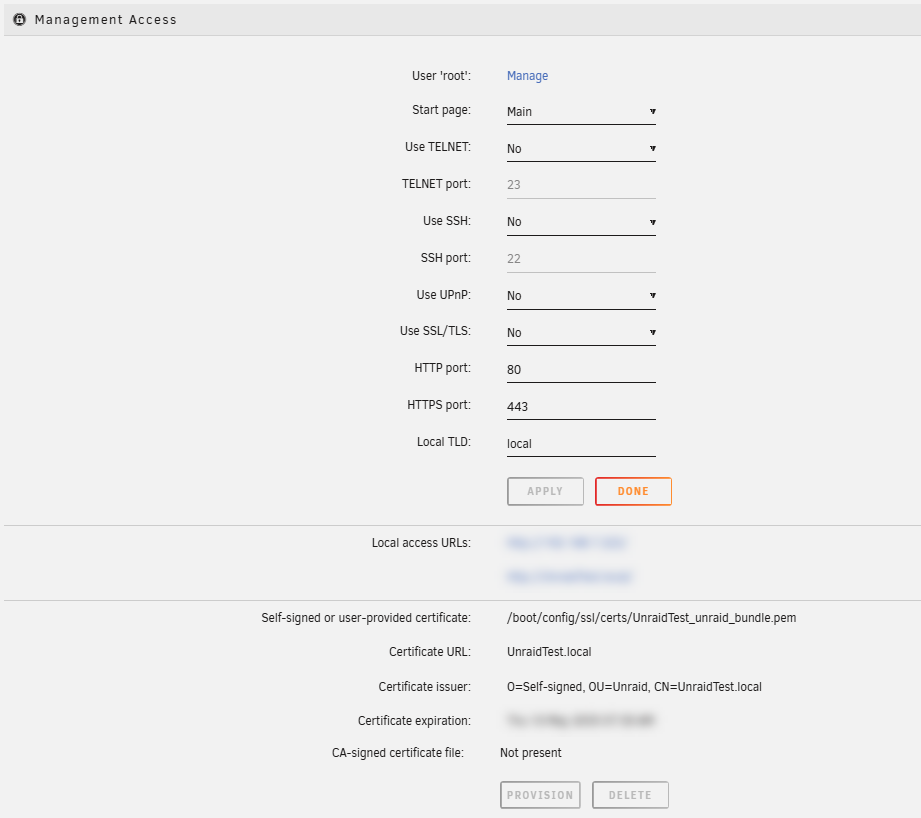Click the Done button
Screen dimensions: 921x818
[x=633, y=491]
